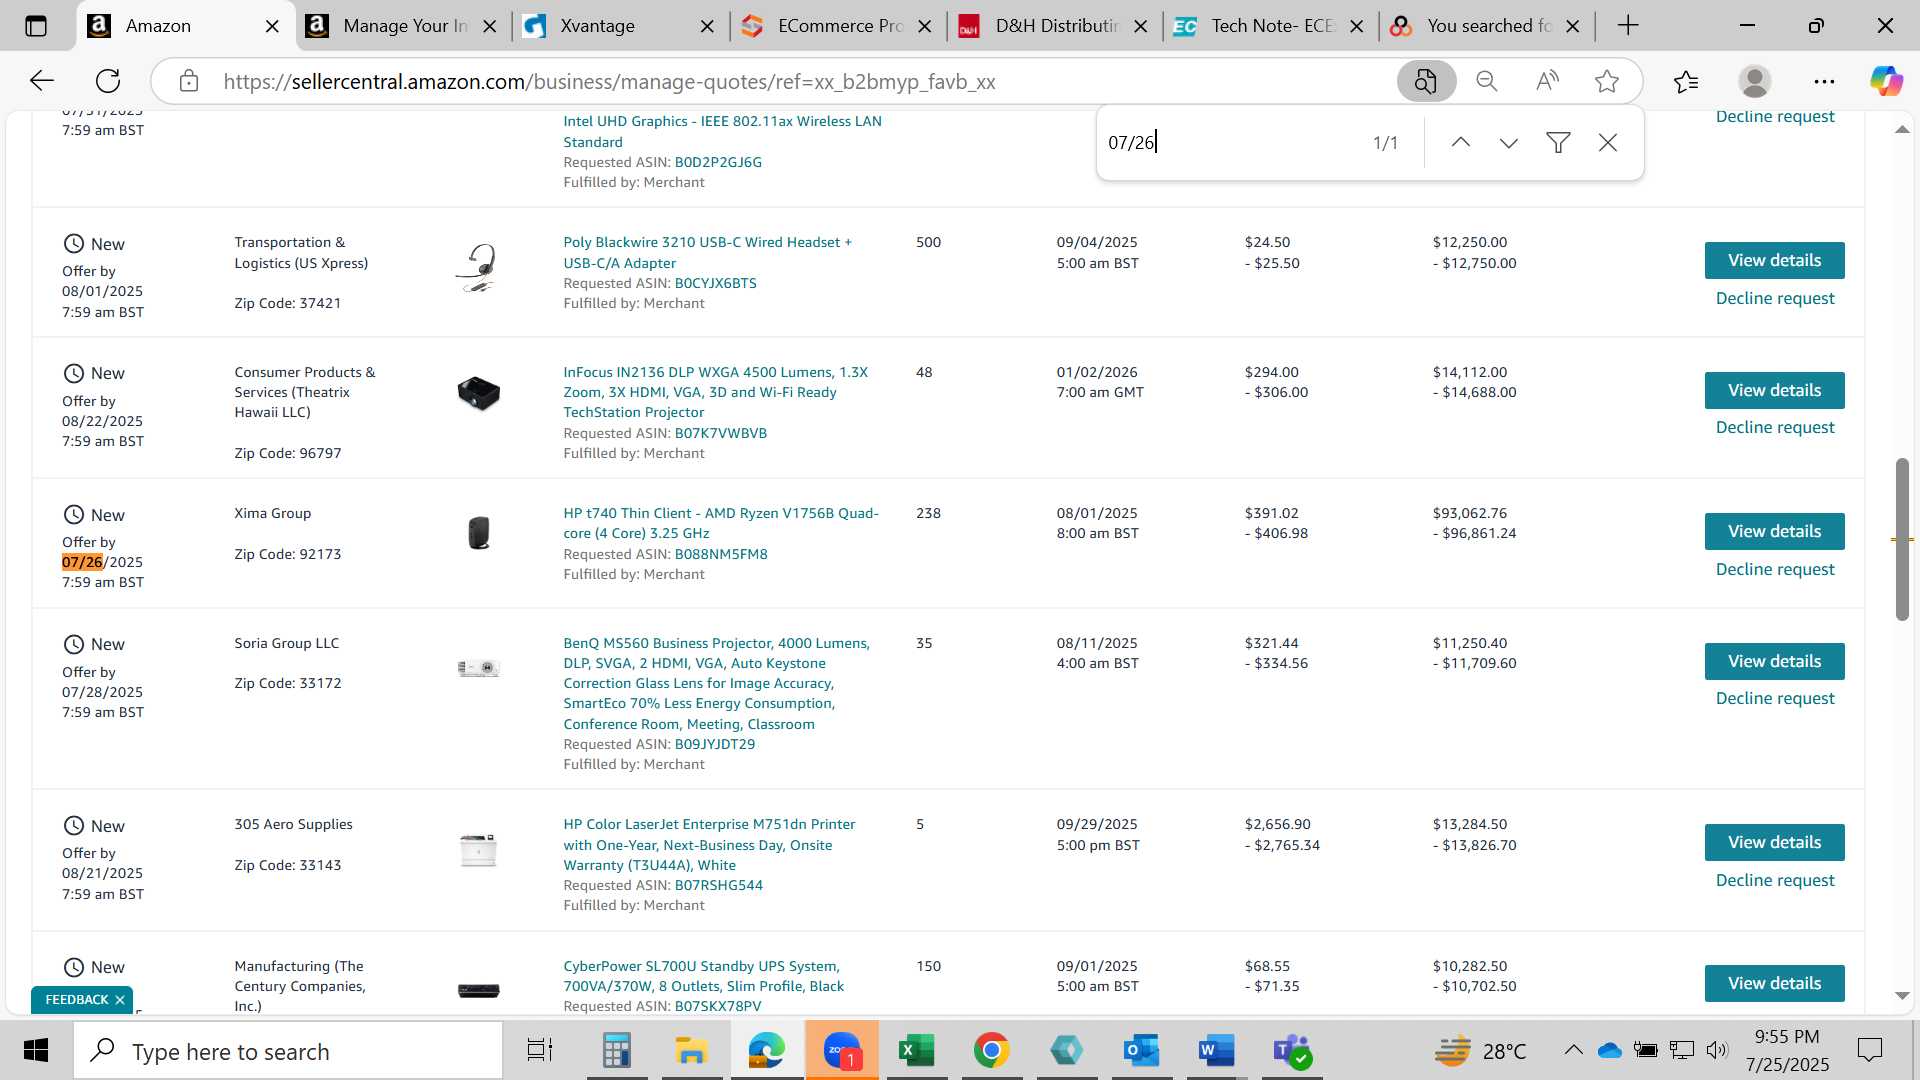Image resolution: width=1920 pixels, height=1080 pixels.
Task: Open BenQ MS560 product title link
Action: pos(716,683)
